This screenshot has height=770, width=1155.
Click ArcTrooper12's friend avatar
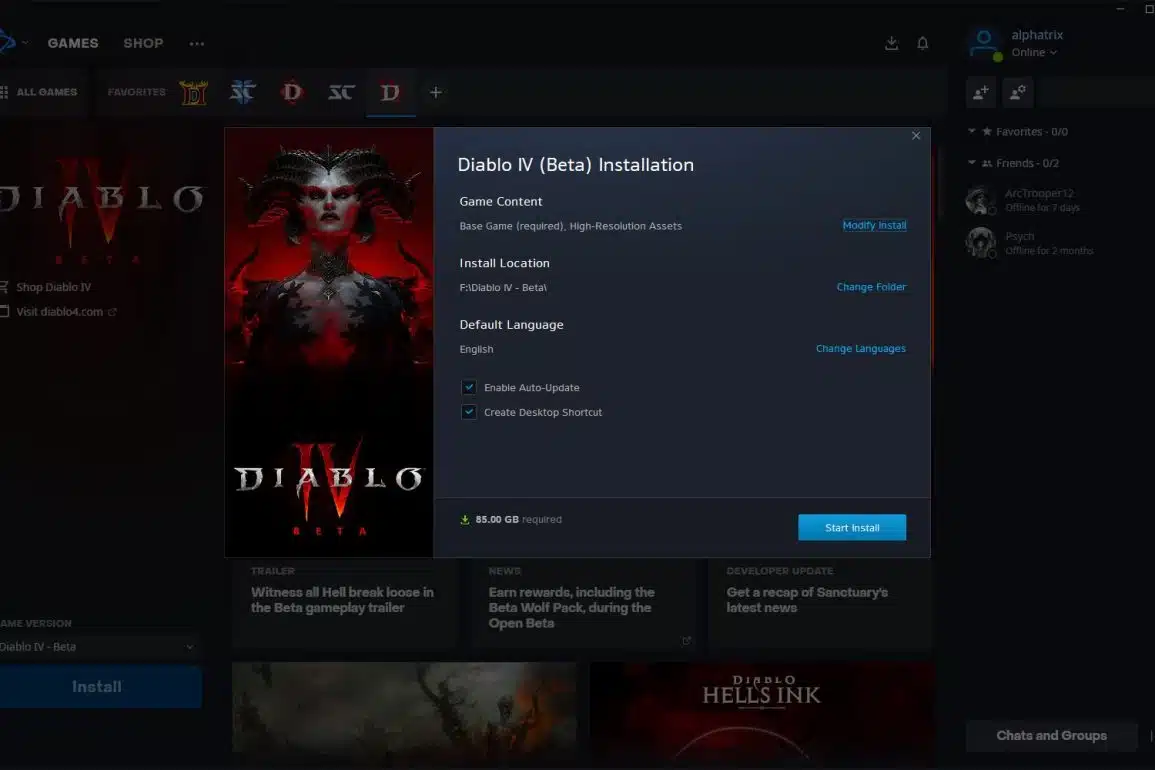coord(980,200)
